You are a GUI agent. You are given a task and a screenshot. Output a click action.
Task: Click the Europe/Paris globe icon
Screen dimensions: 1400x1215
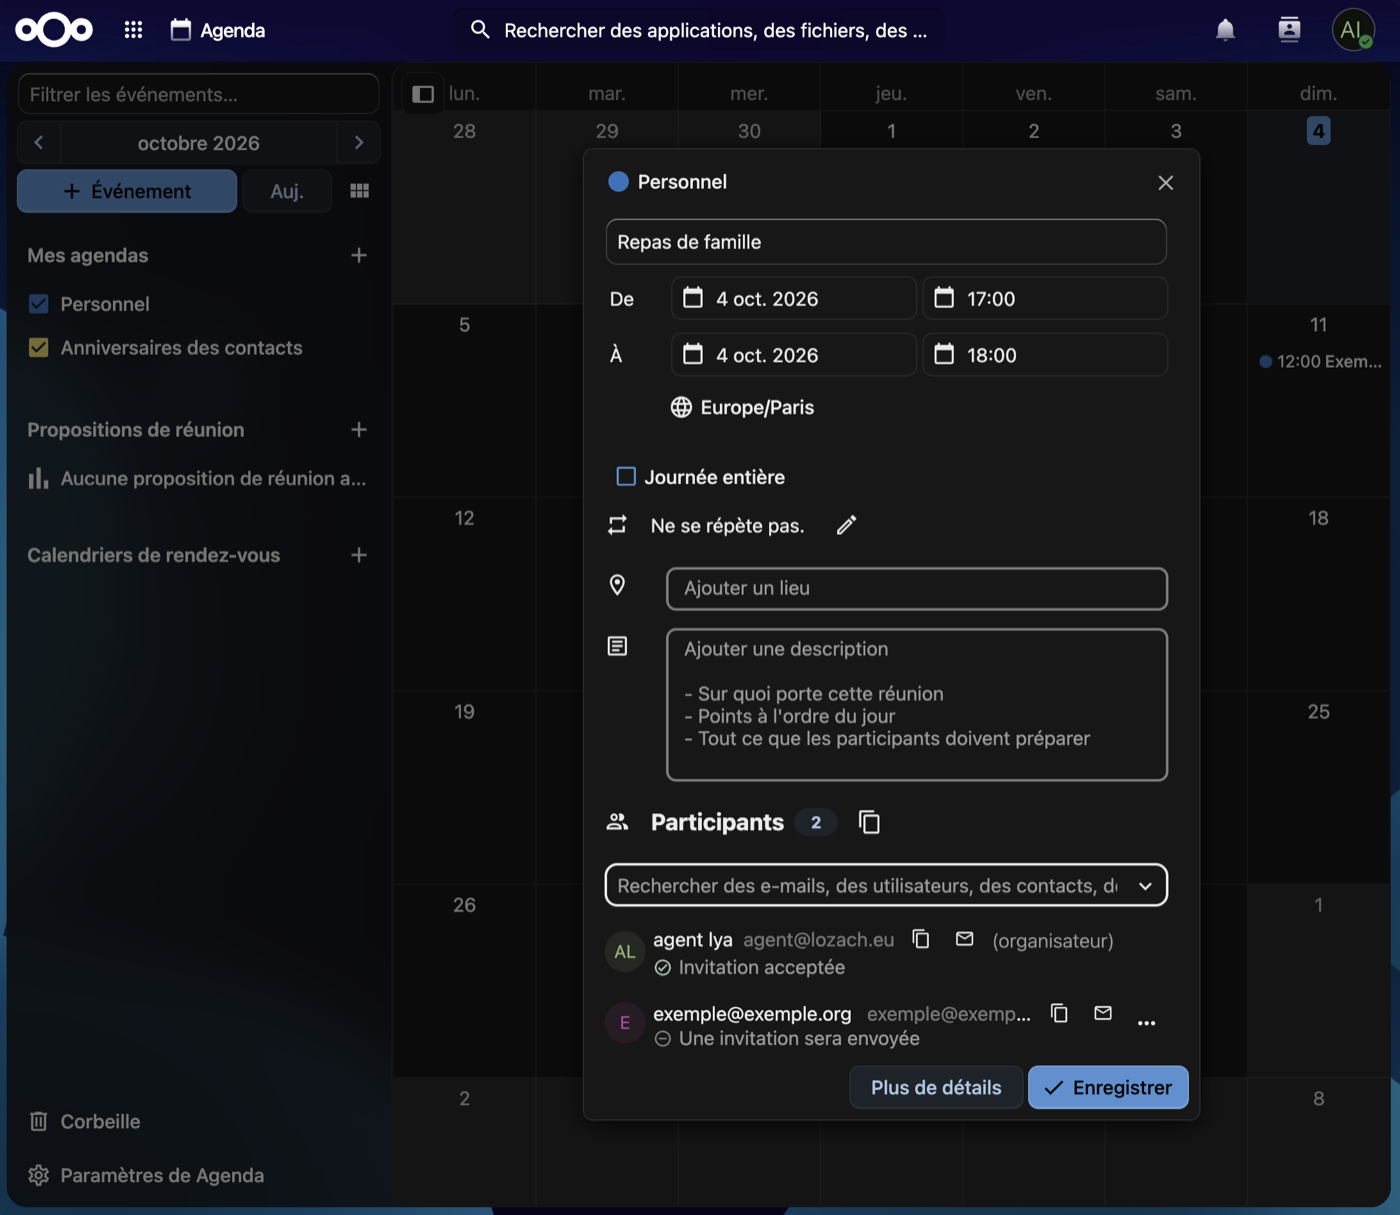coord(681,407)
